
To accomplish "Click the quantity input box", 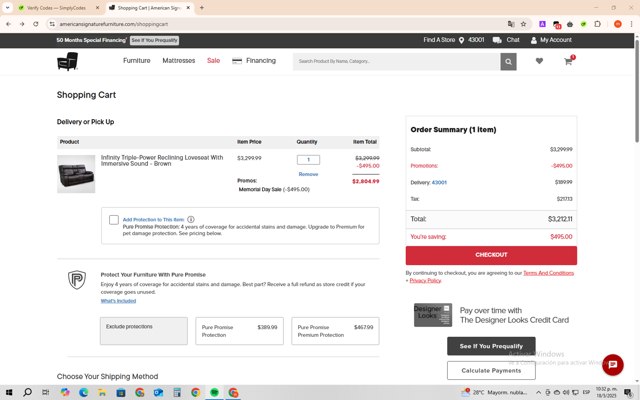I will pos(308,160).
